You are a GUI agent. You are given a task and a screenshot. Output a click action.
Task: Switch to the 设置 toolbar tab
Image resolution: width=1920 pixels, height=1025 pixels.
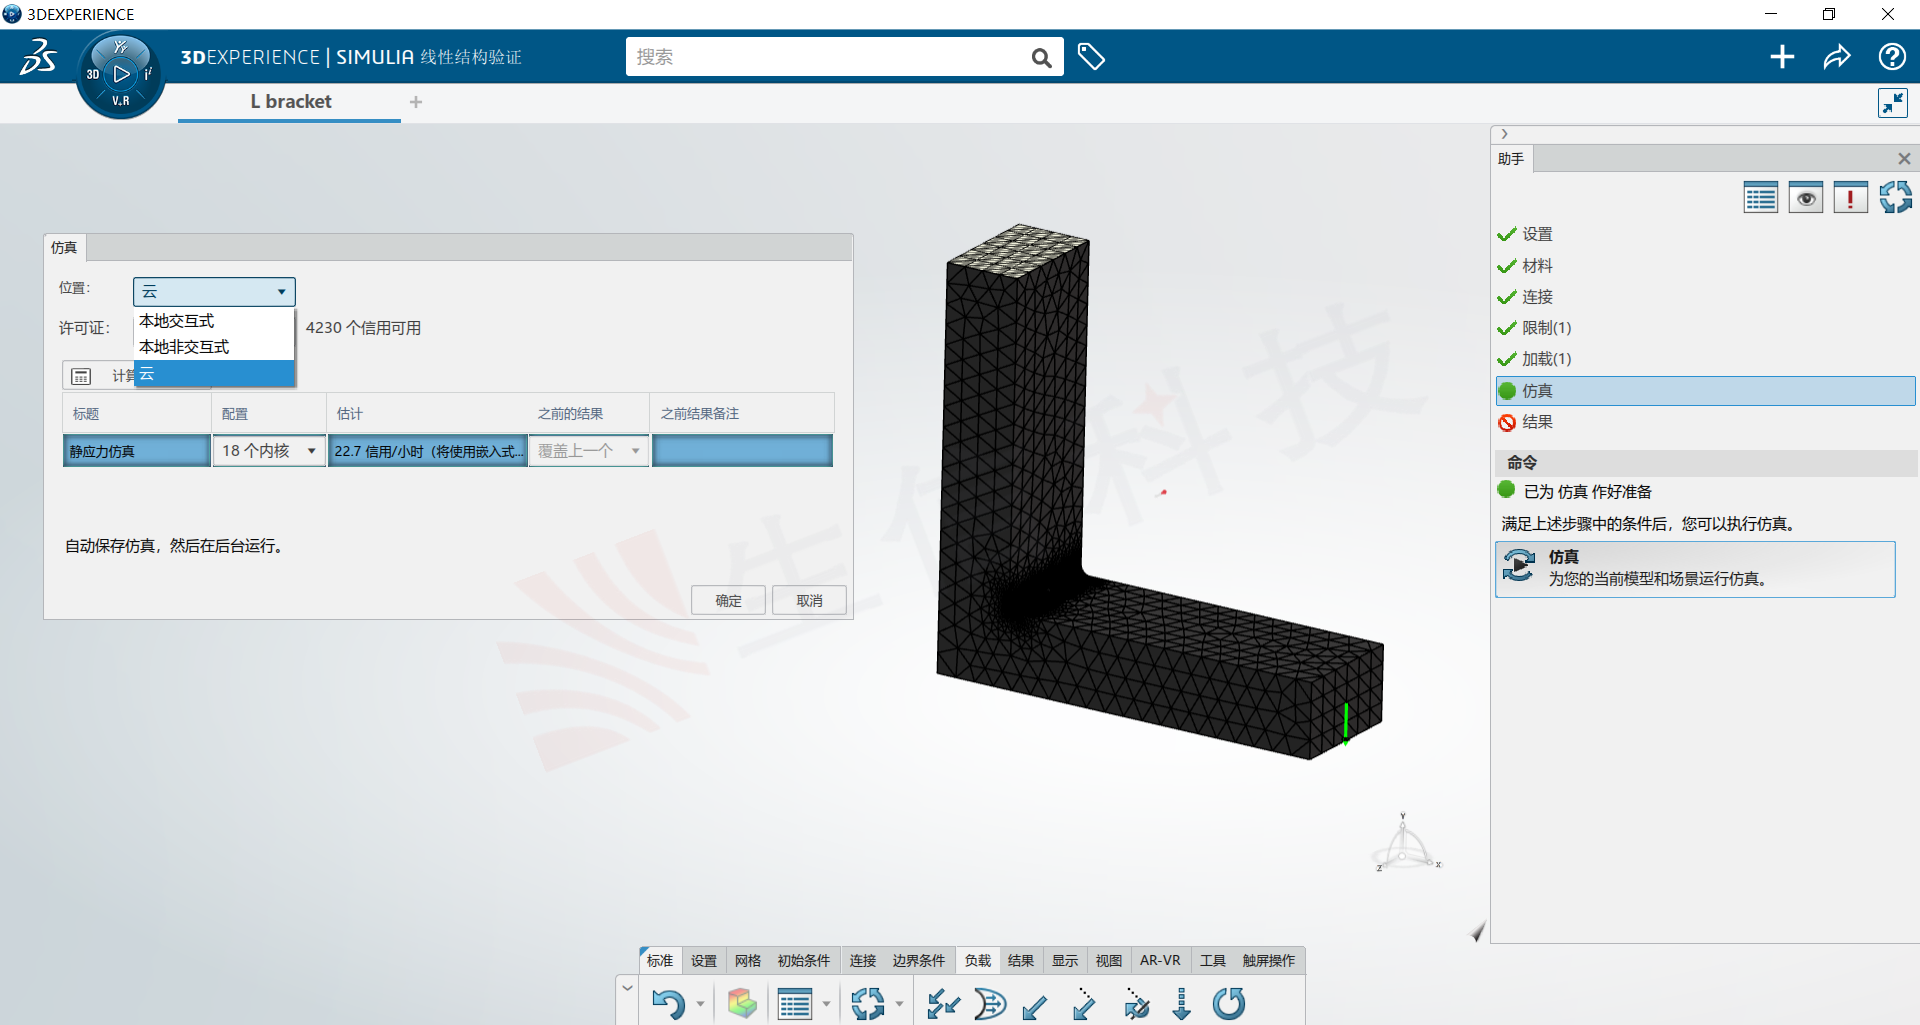click(x=704, y=960)
